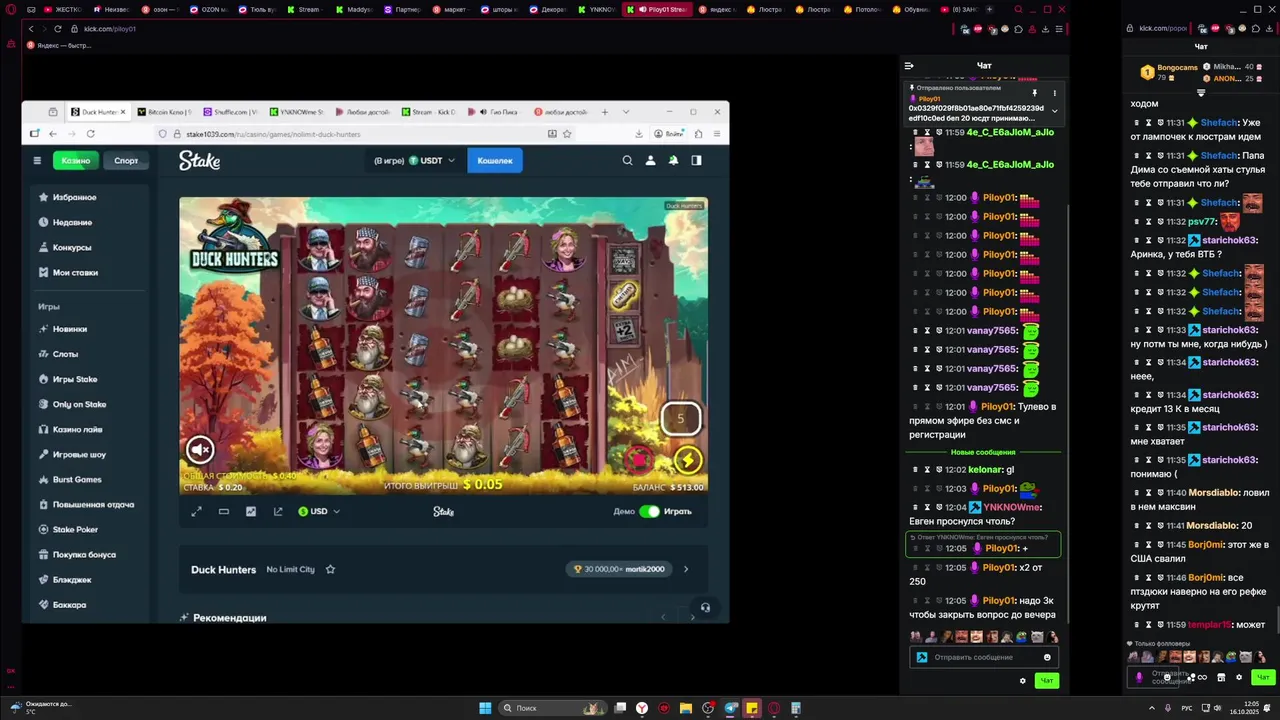
Task: Open No Limit City provider link
Action: coord(290,569)
